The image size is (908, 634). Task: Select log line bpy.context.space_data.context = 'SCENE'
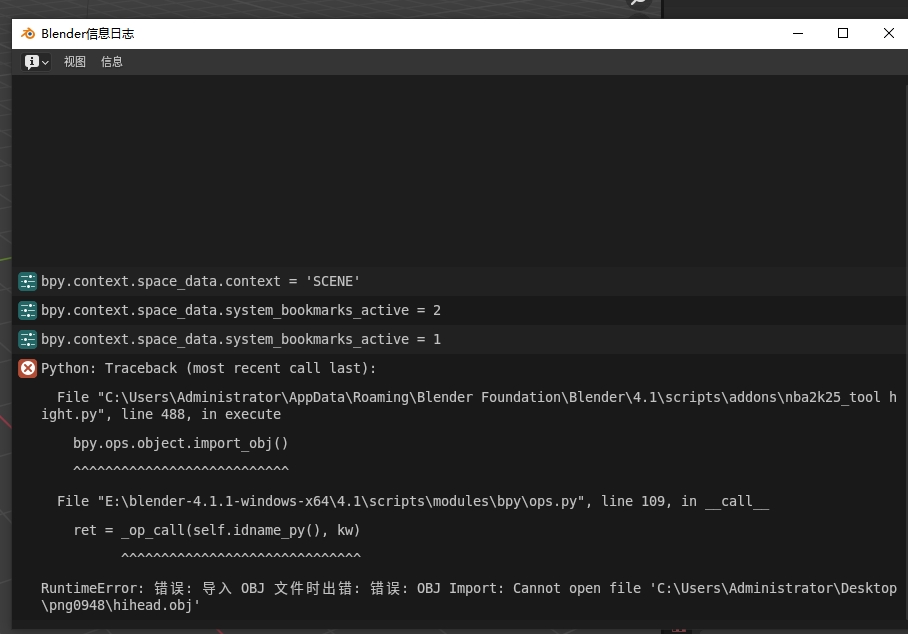click(x=200, y=281)
